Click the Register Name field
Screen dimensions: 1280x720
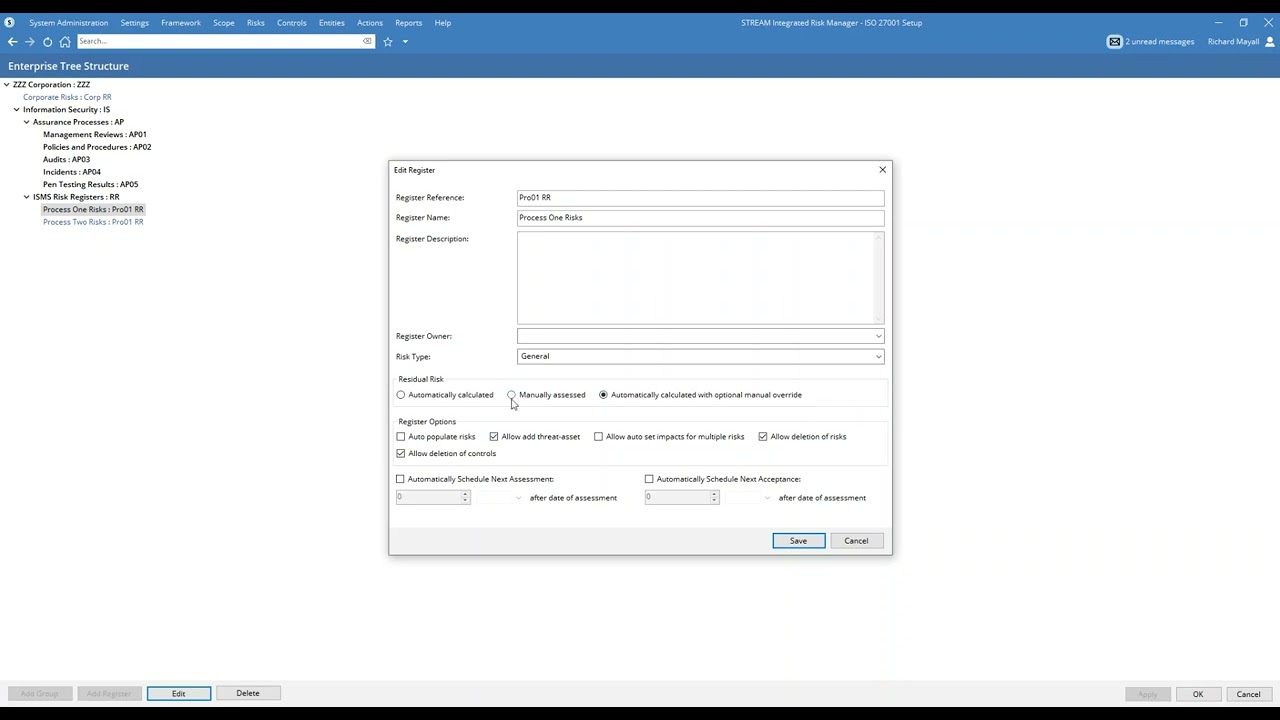click(x=700, y=218)
